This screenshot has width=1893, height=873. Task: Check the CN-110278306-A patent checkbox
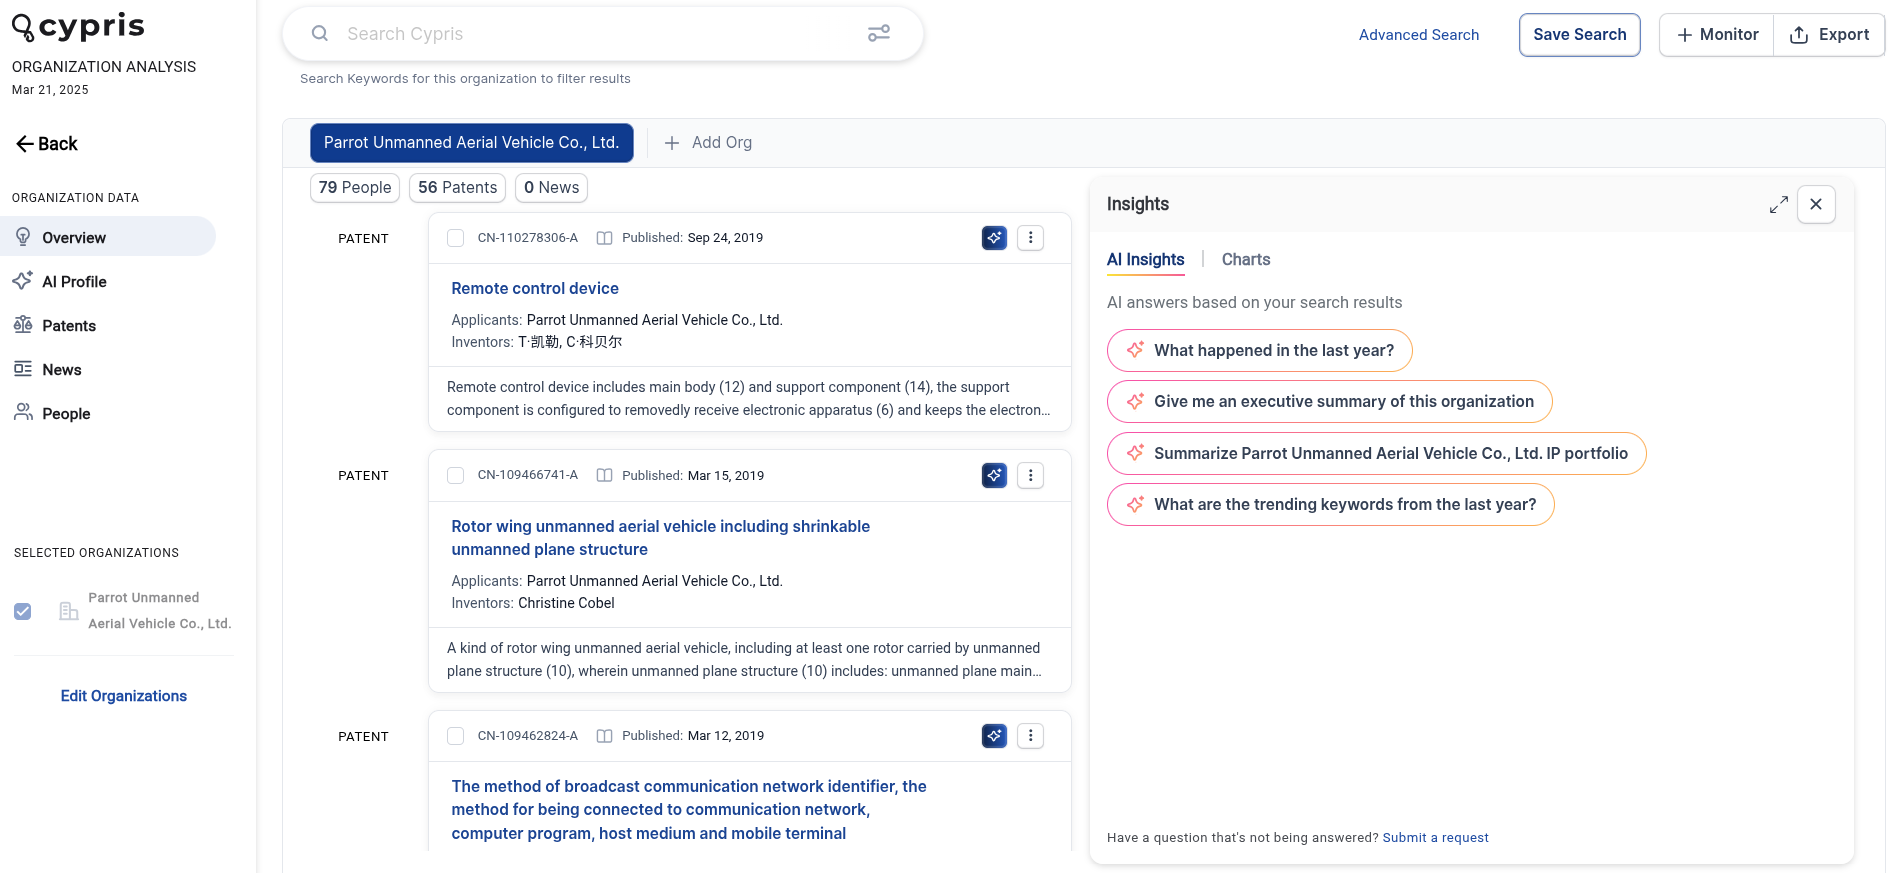pyautogui.click(x=456, y=238)
